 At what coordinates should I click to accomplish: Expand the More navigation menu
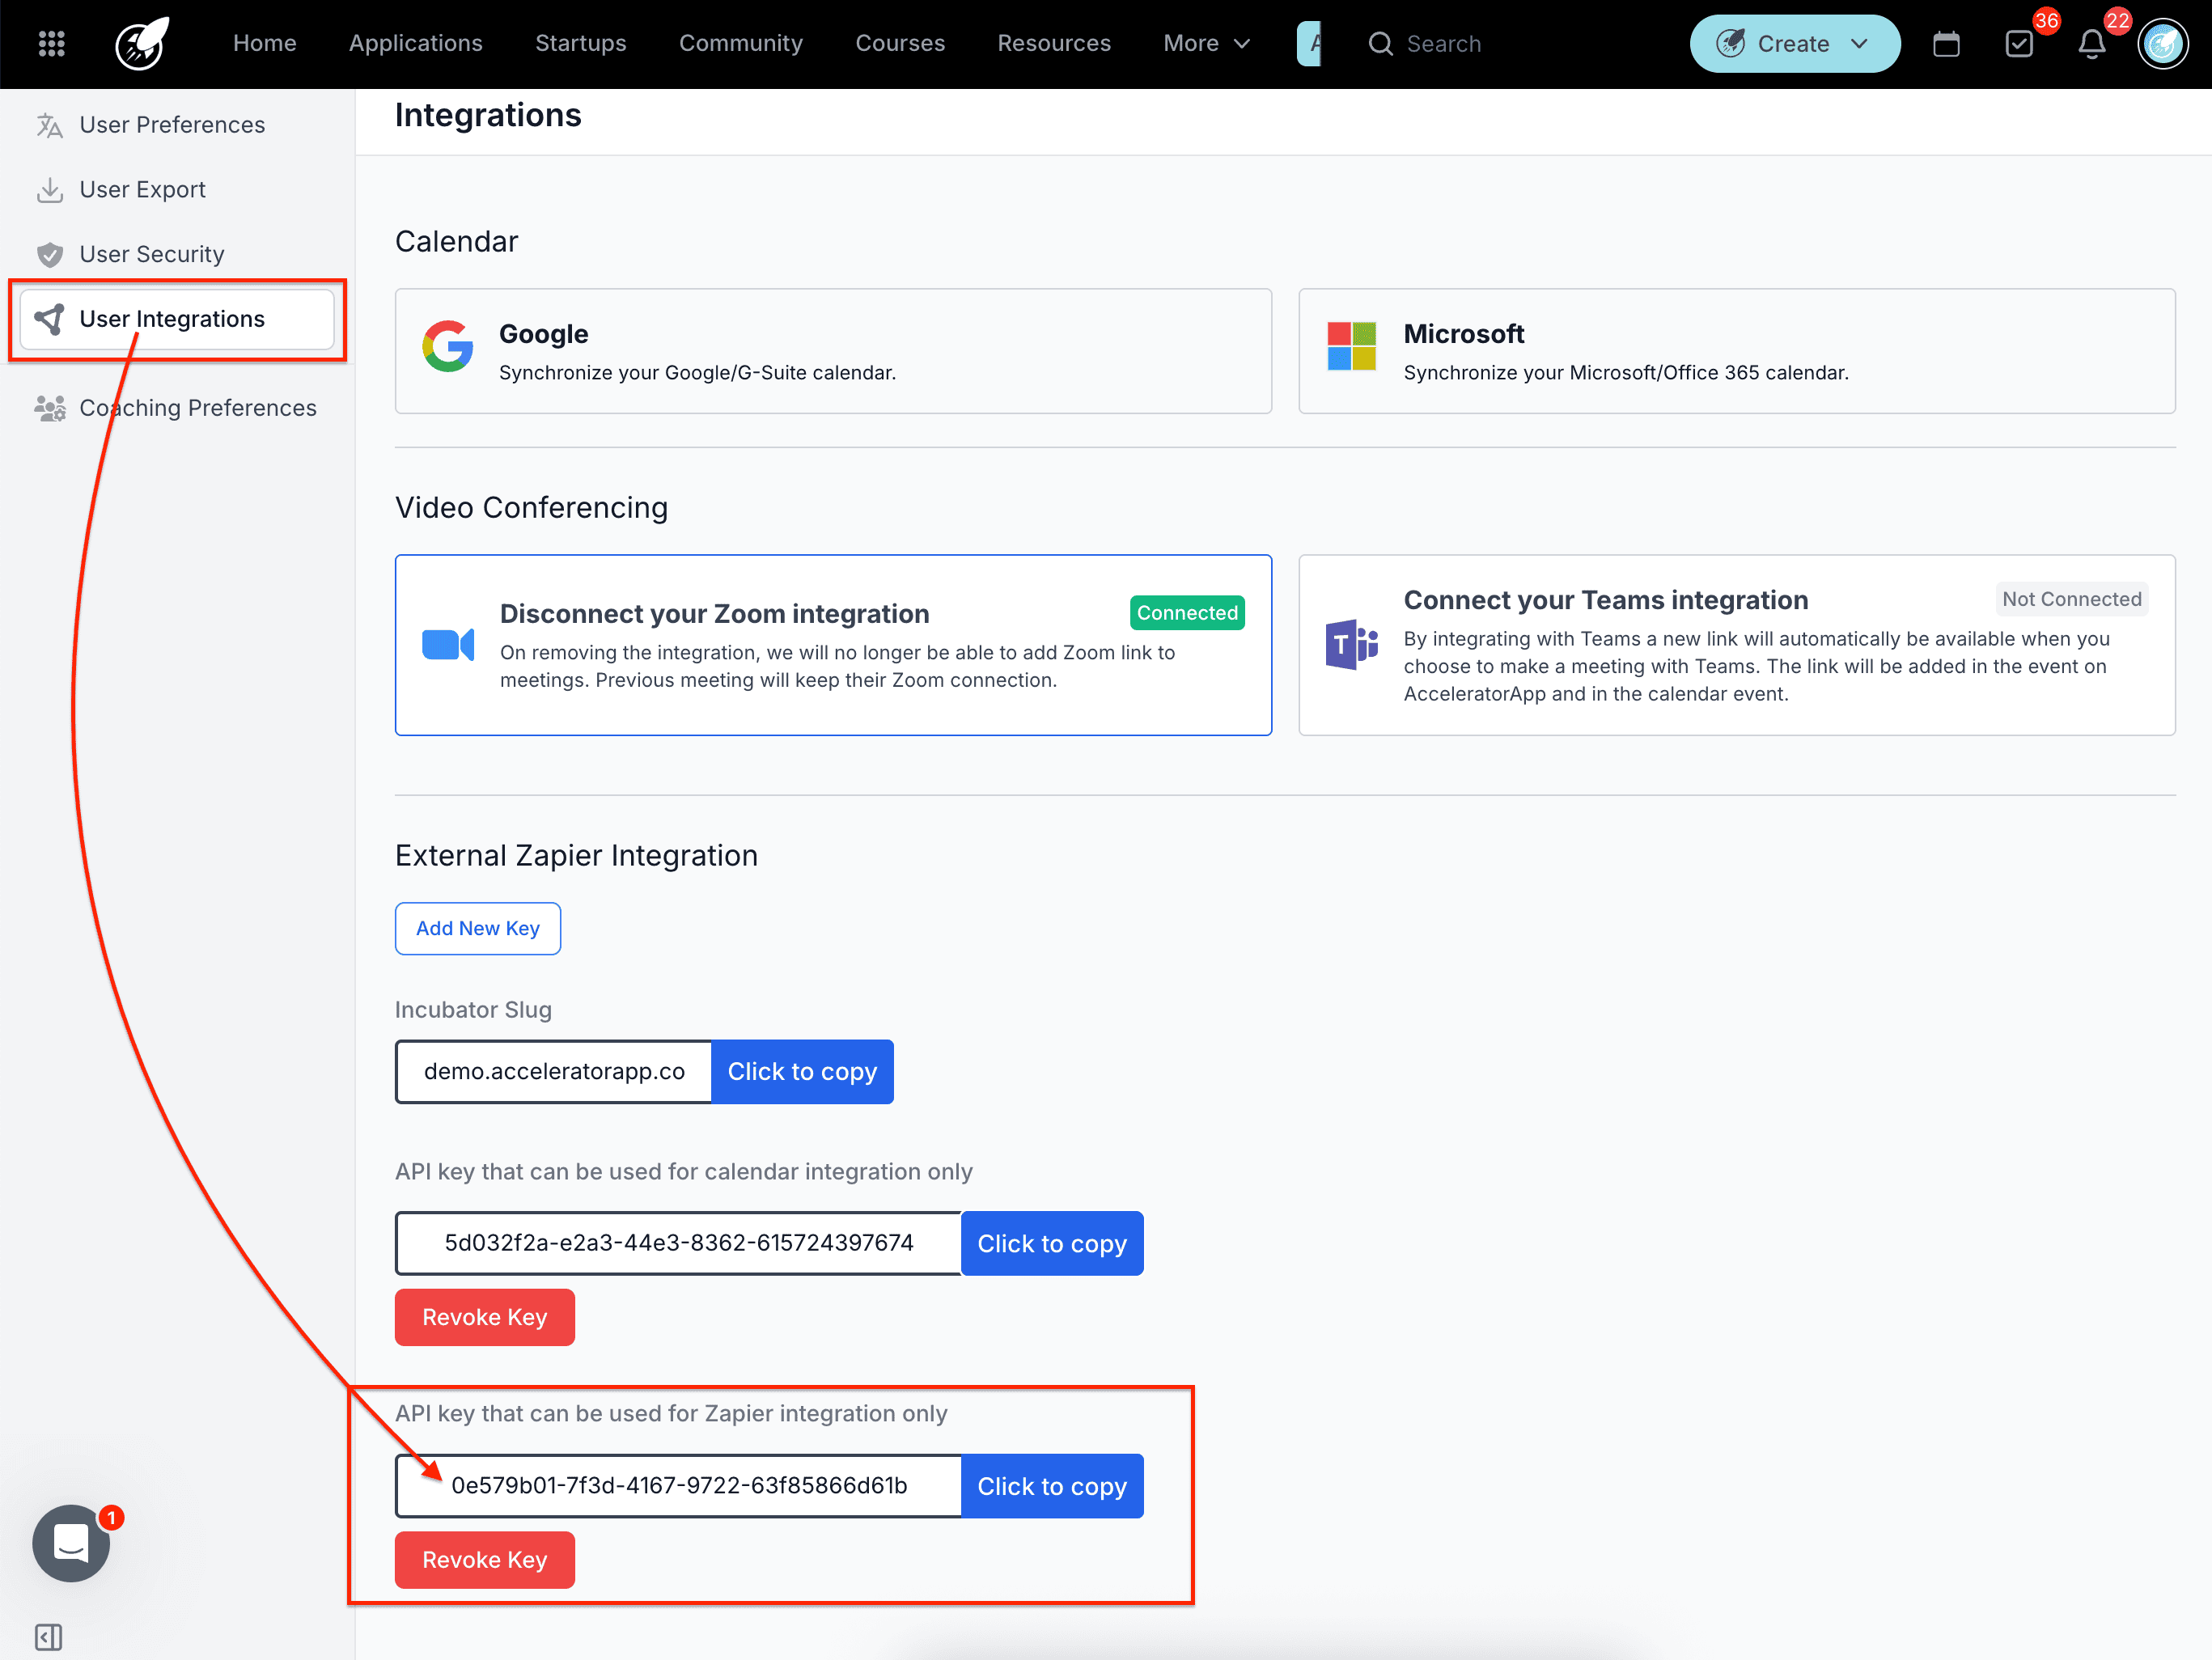point(1206,43)
